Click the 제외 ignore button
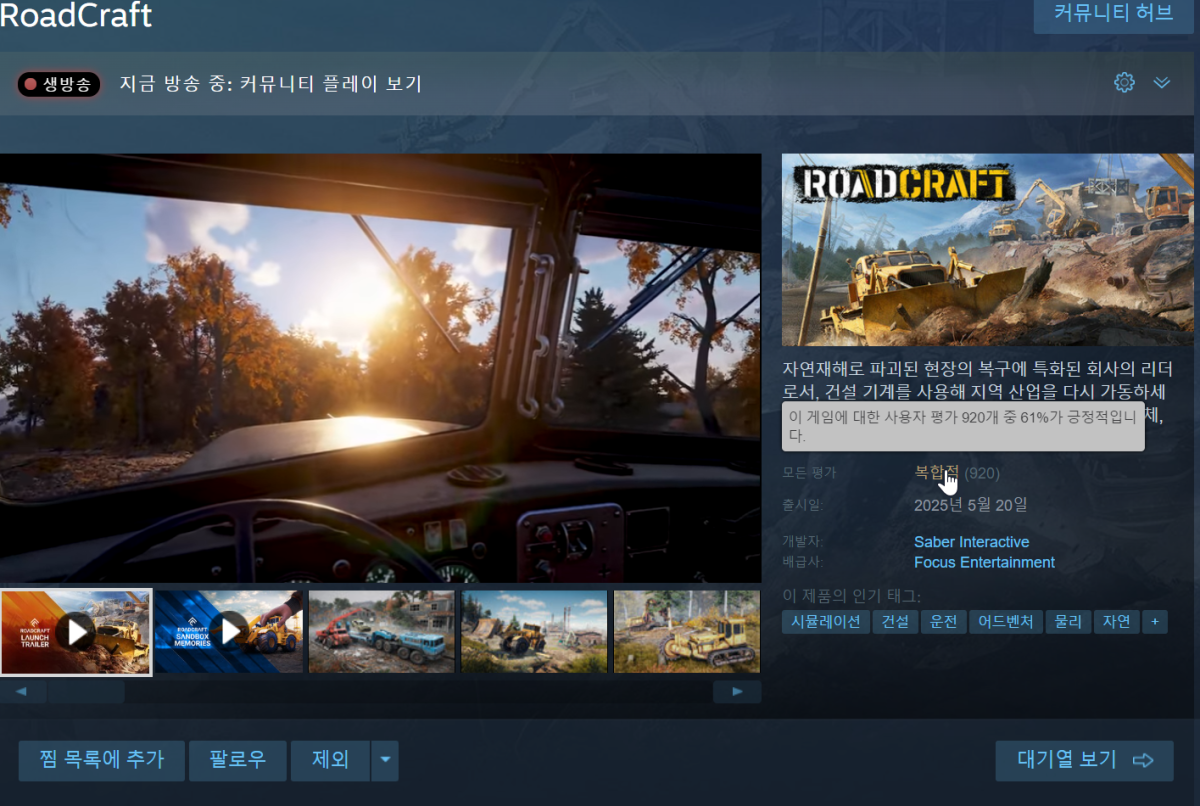Image resolution: width=1200 pixels, height=806 pixels. click(x=331, y=760)
